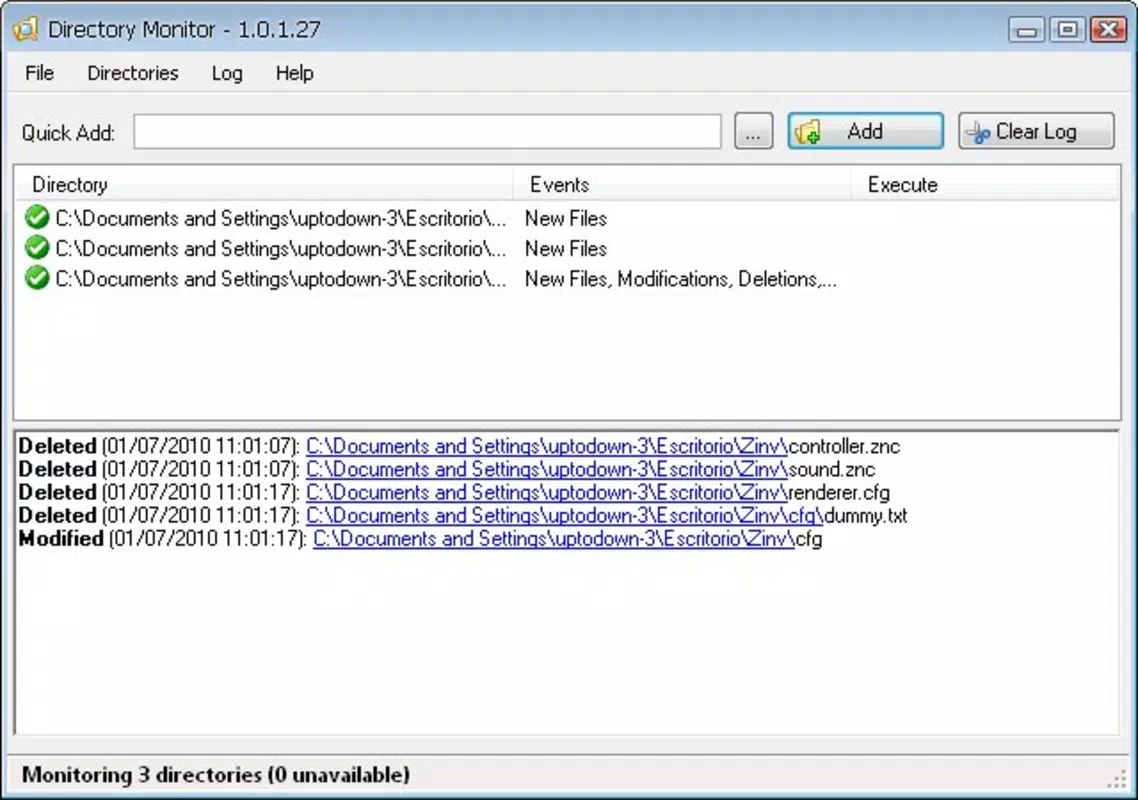Click the Directory column header
Image resolution: width=1138 pixels, height=800 pixels.
click(x=264, y=184)
